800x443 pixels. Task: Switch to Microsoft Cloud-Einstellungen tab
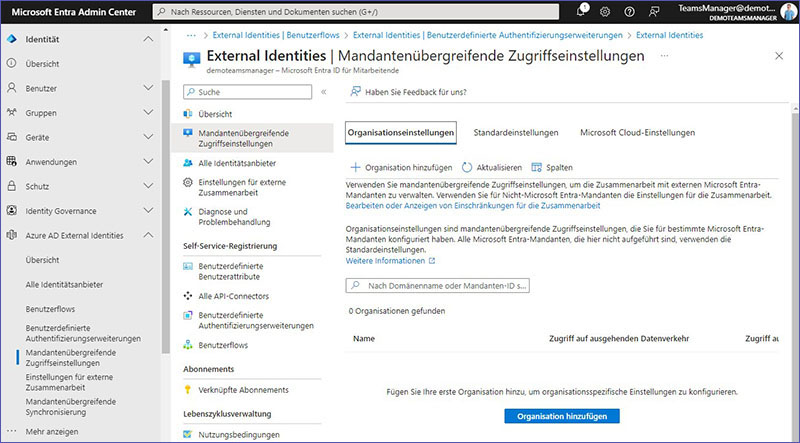coord(637,132)
